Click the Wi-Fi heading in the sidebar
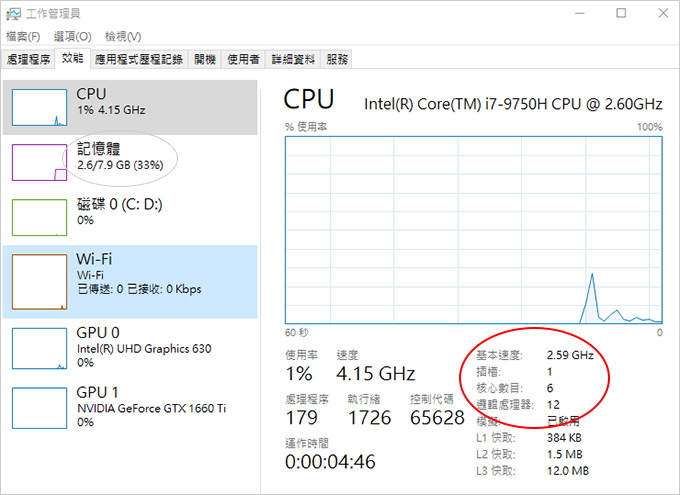The image size is (680, 495). pyautogui.click(x=94, y=259)
